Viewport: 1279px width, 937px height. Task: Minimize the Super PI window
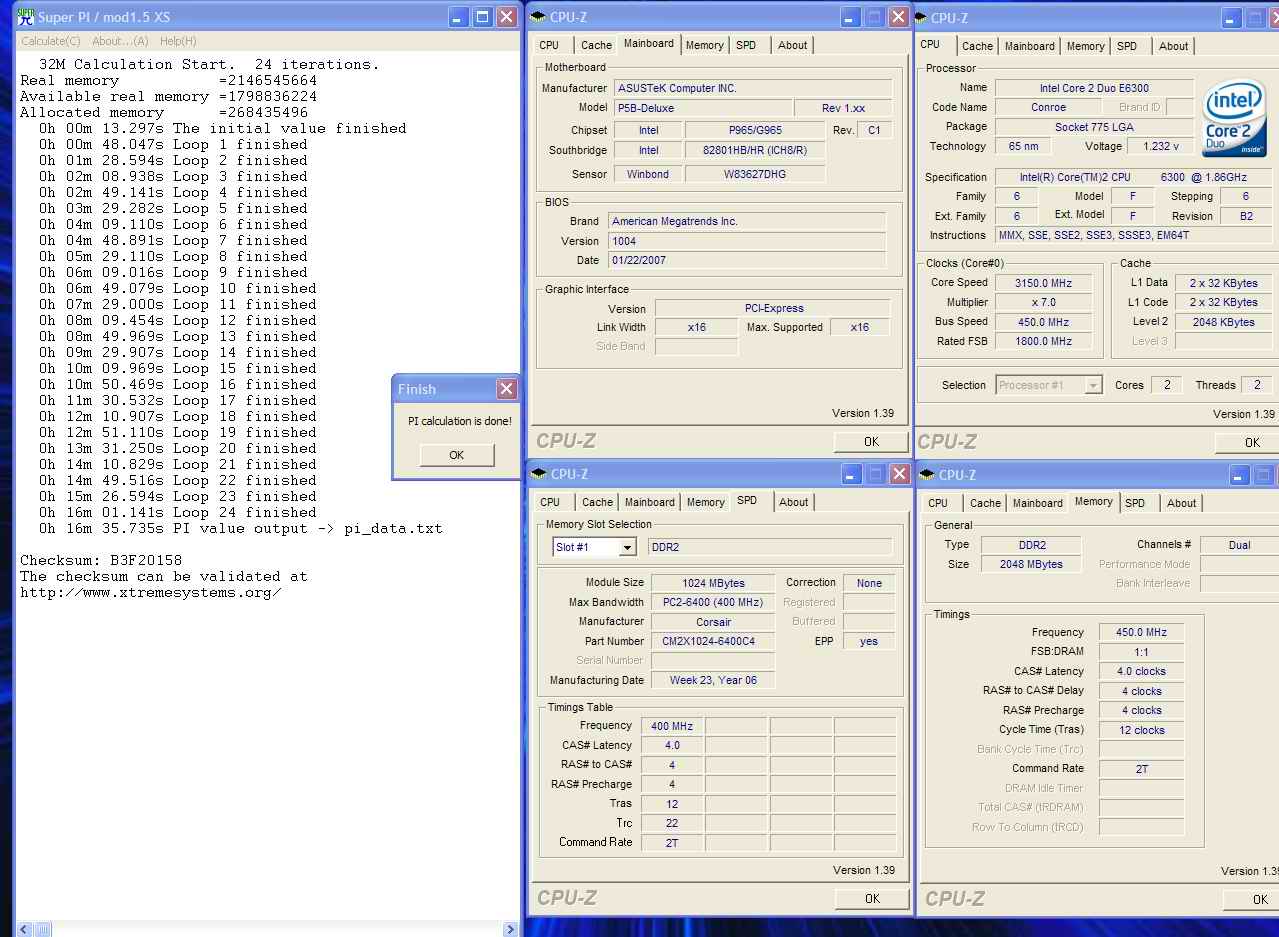(x=459, y=17)
